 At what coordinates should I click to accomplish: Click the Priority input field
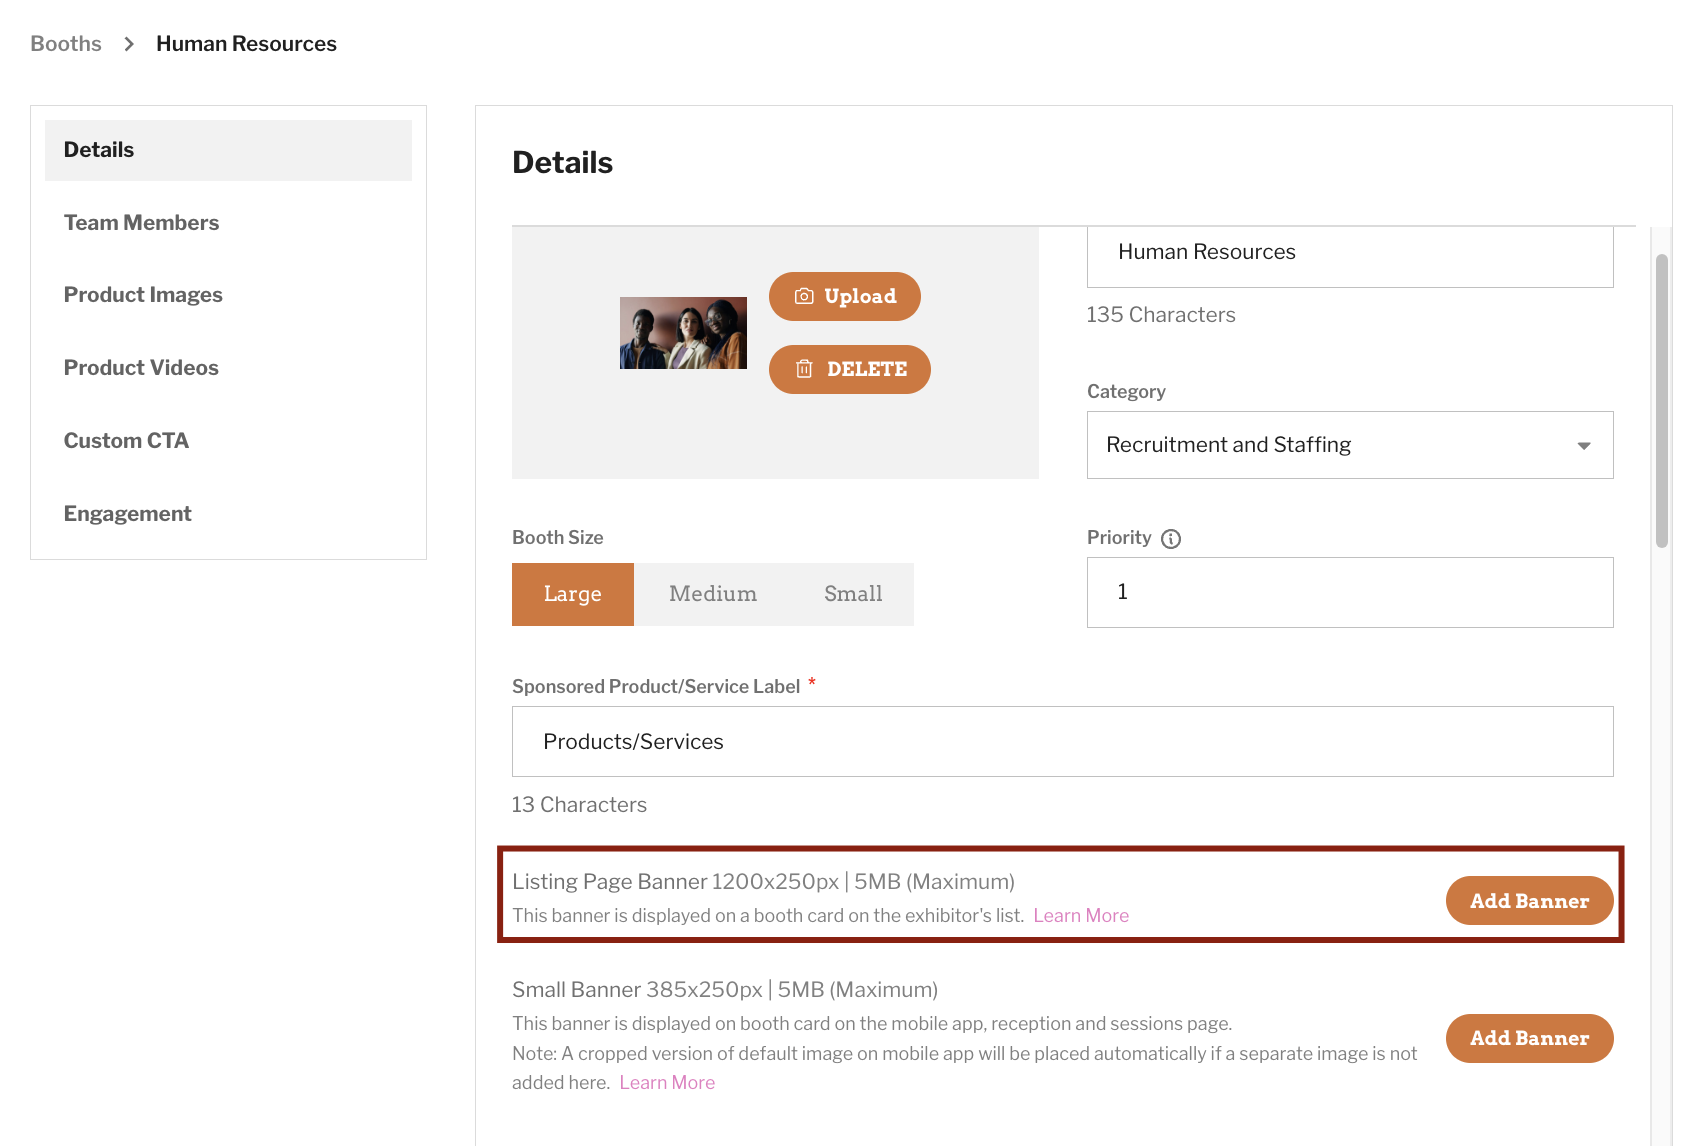click(1350, 593)
